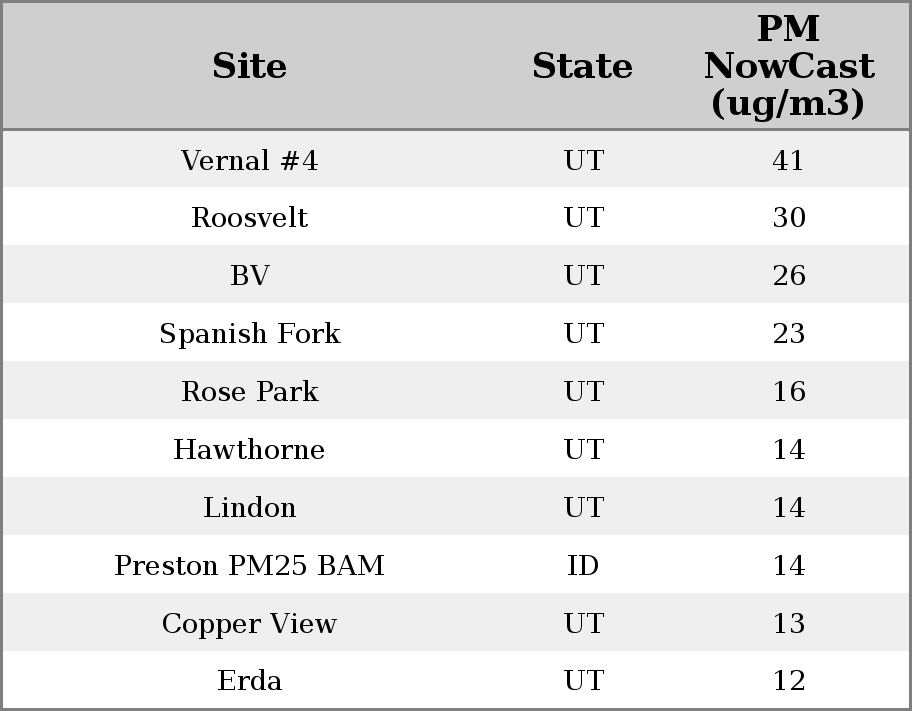
Task: Click Vernal #4's PM value 41
Action: [x=788, y=160]
